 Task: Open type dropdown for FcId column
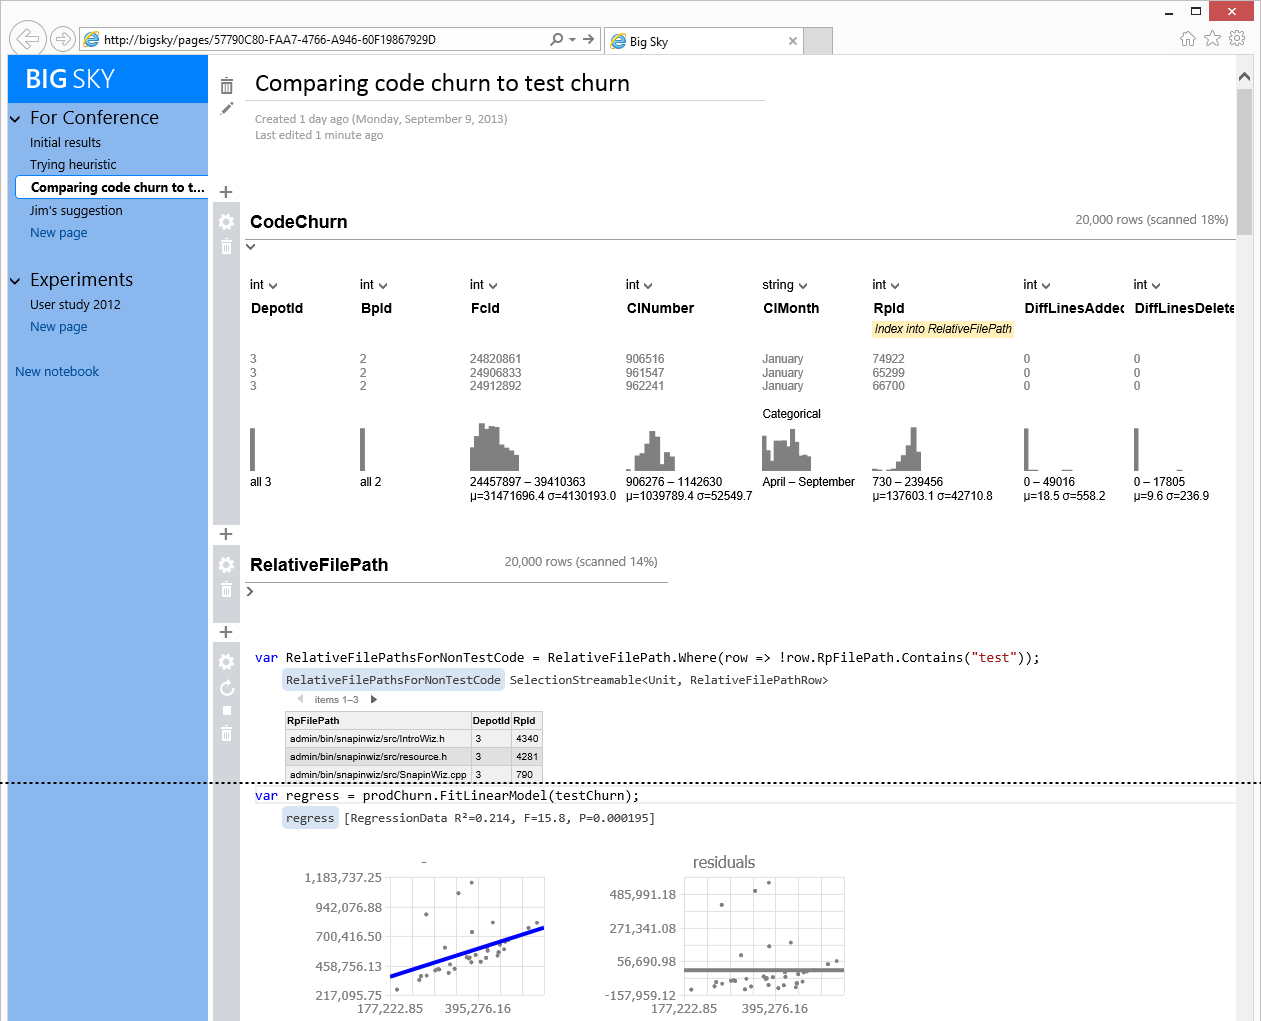click(x=493, y=286)
